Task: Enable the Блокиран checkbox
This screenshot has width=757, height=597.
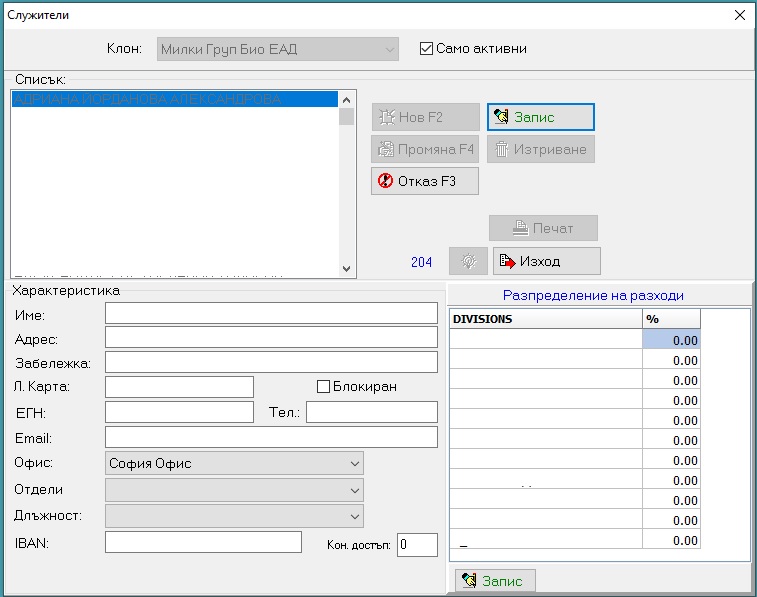Action: (323, 387)
